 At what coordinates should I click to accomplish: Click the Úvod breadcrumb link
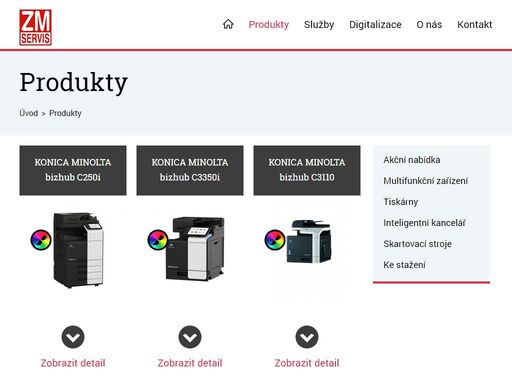[x=29, y=113]
